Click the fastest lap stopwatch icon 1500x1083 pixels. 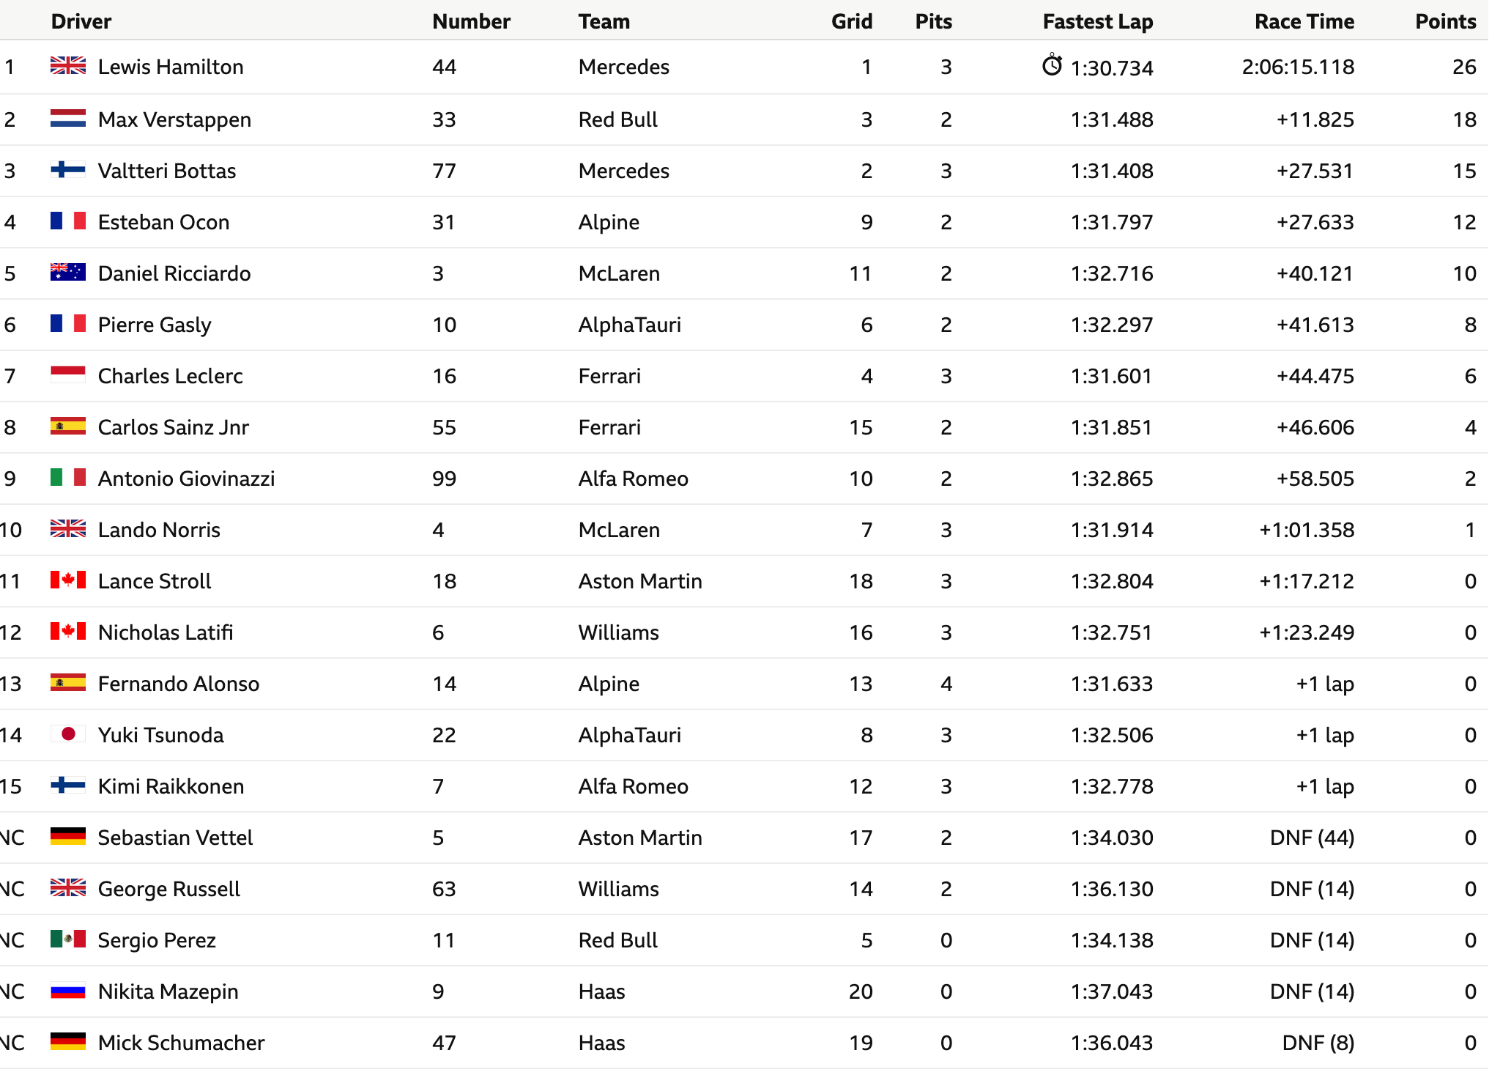1052,65
